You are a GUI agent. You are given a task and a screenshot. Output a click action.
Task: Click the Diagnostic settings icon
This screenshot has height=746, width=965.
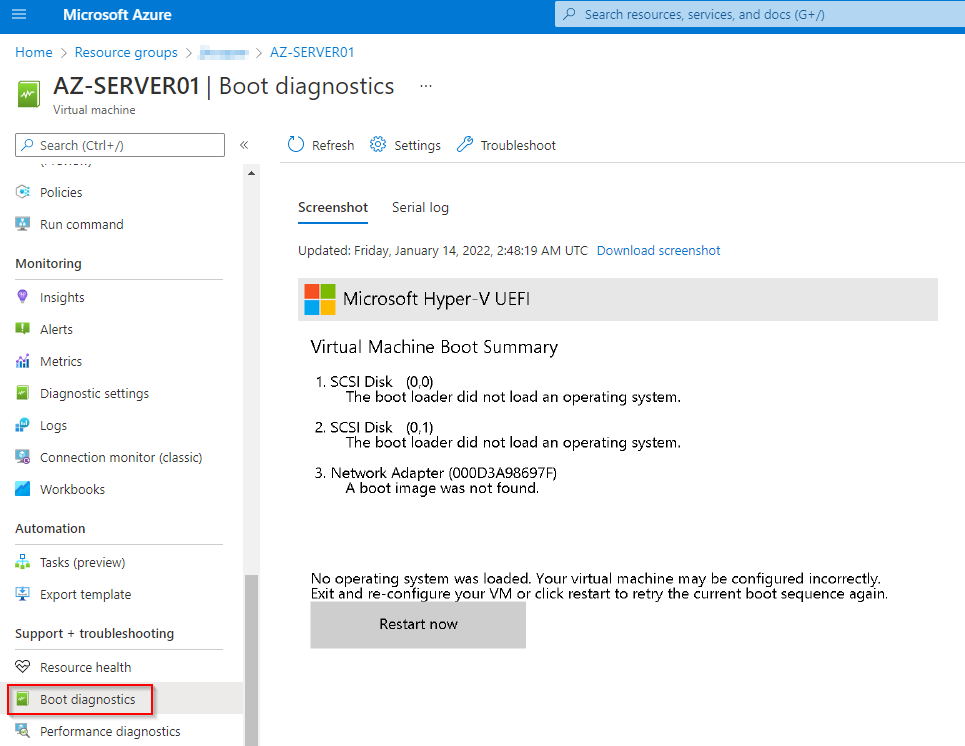22,392
